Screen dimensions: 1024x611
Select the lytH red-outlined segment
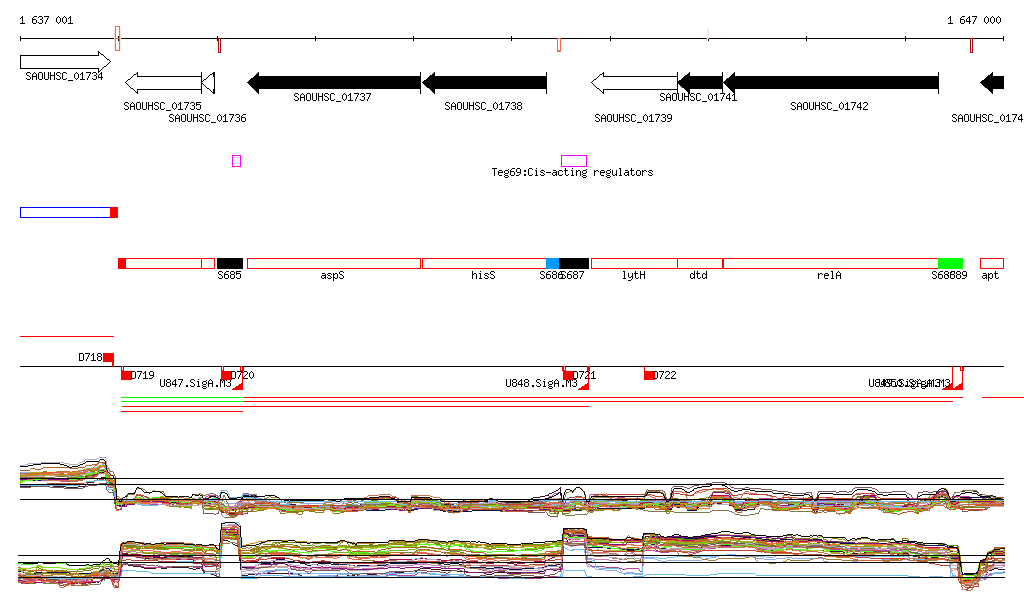[634, 263]
